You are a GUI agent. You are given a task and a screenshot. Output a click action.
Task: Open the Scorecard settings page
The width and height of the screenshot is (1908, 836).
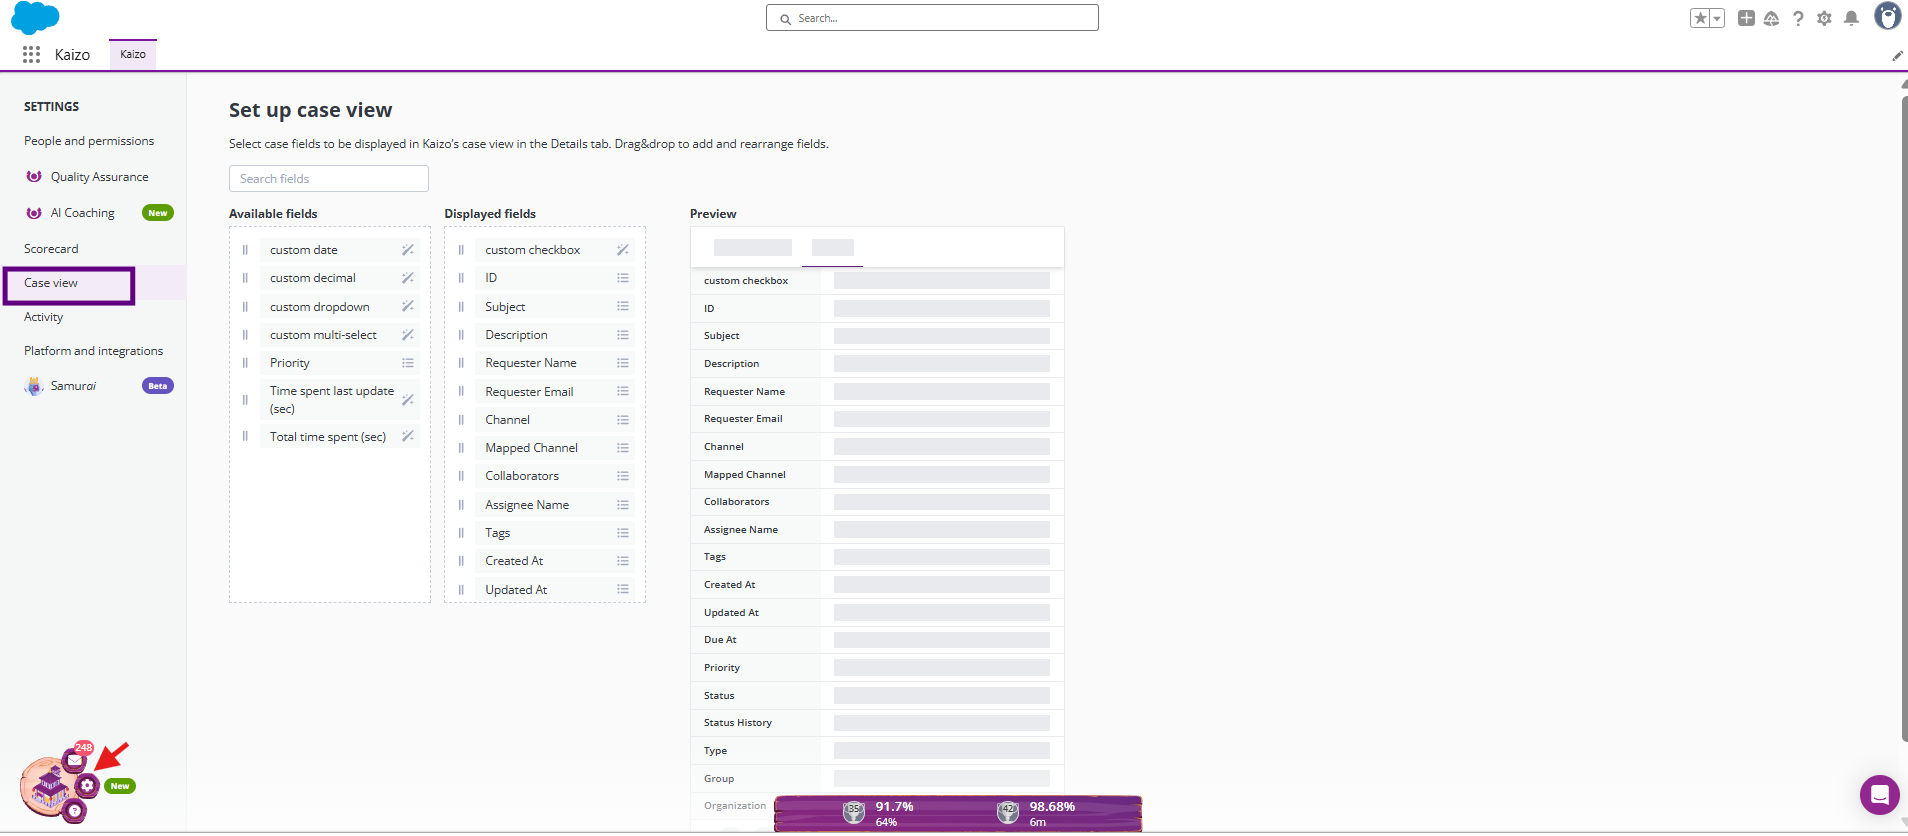[51, 249]
